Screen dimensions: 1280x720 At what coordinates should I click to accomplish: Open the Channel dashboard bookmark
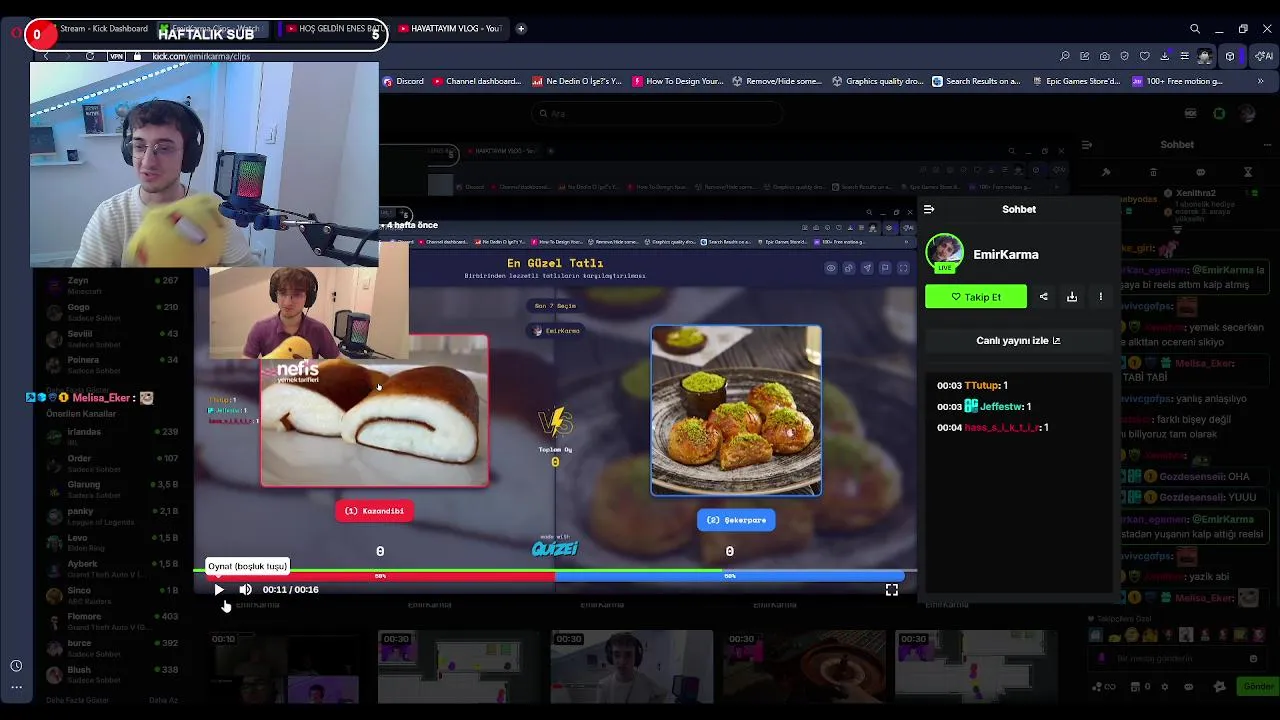[x=477, y=81]
